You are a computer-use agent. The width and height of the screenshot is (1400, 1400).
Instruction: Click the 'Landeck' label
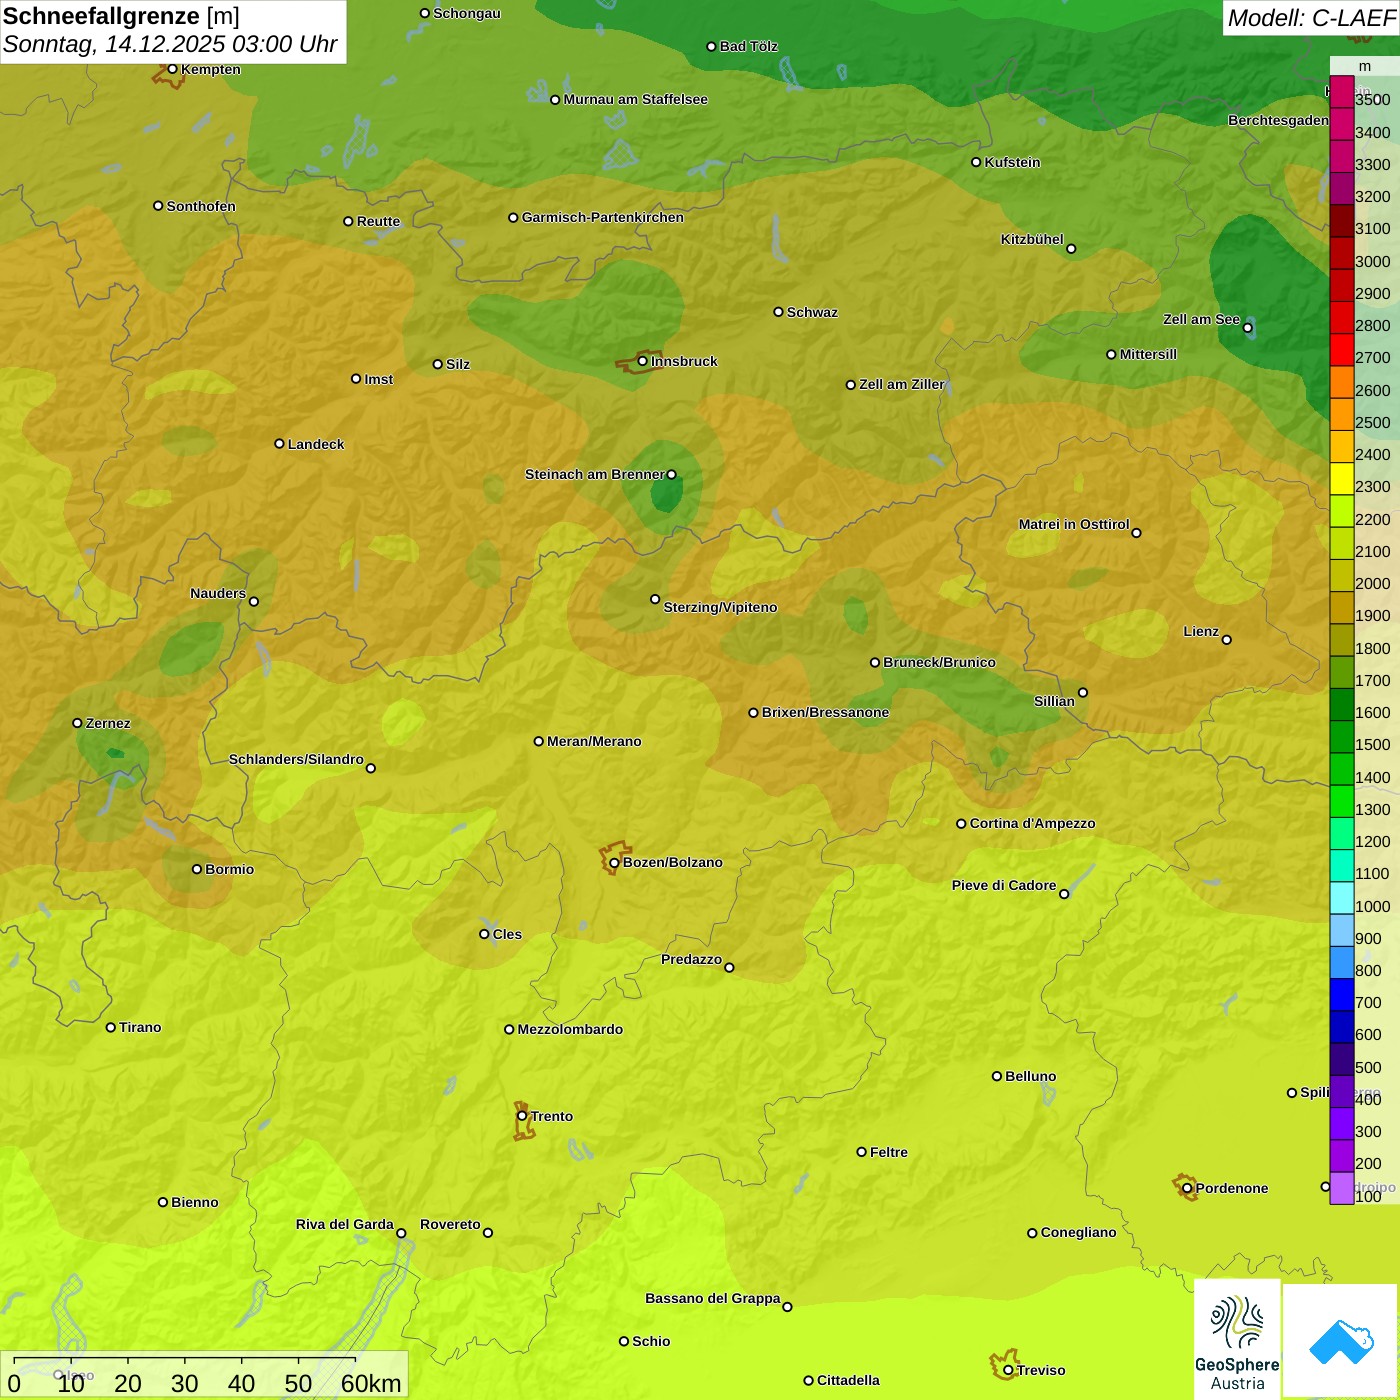click(x=316, y=444)
